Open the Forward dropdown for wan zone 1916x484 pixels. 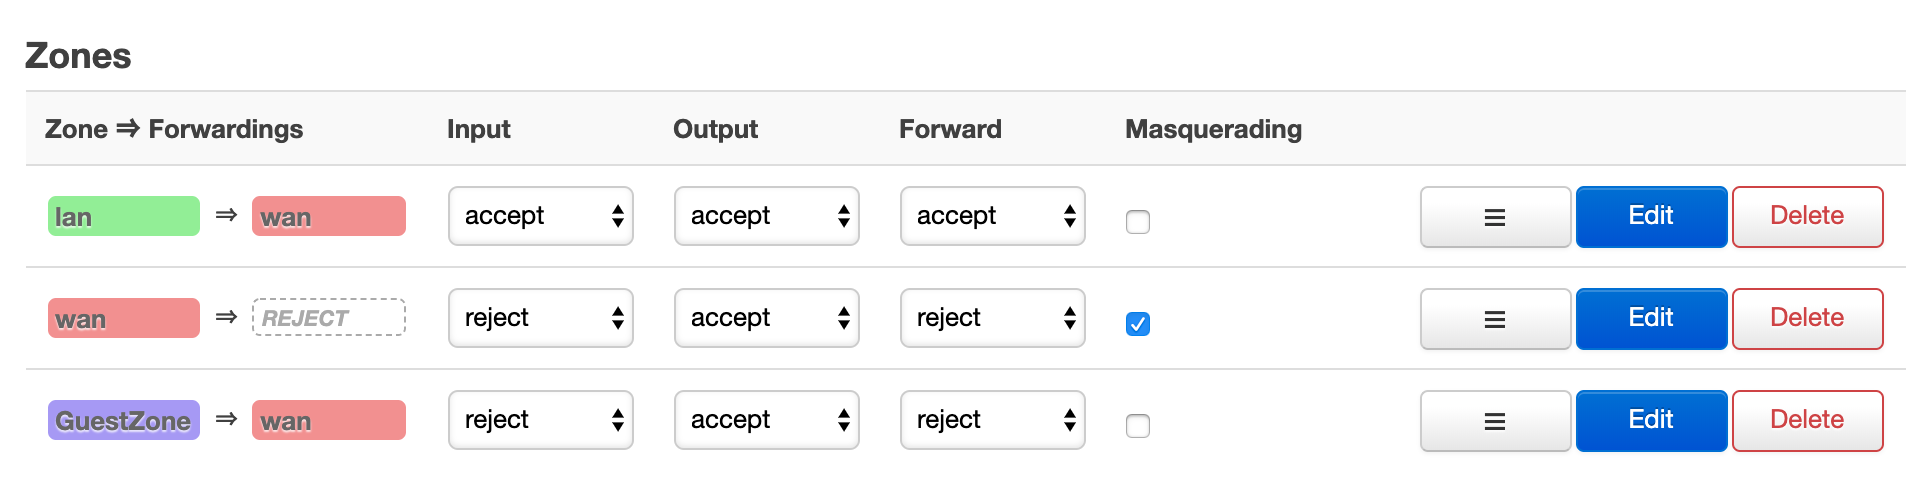tap(993, 318)
